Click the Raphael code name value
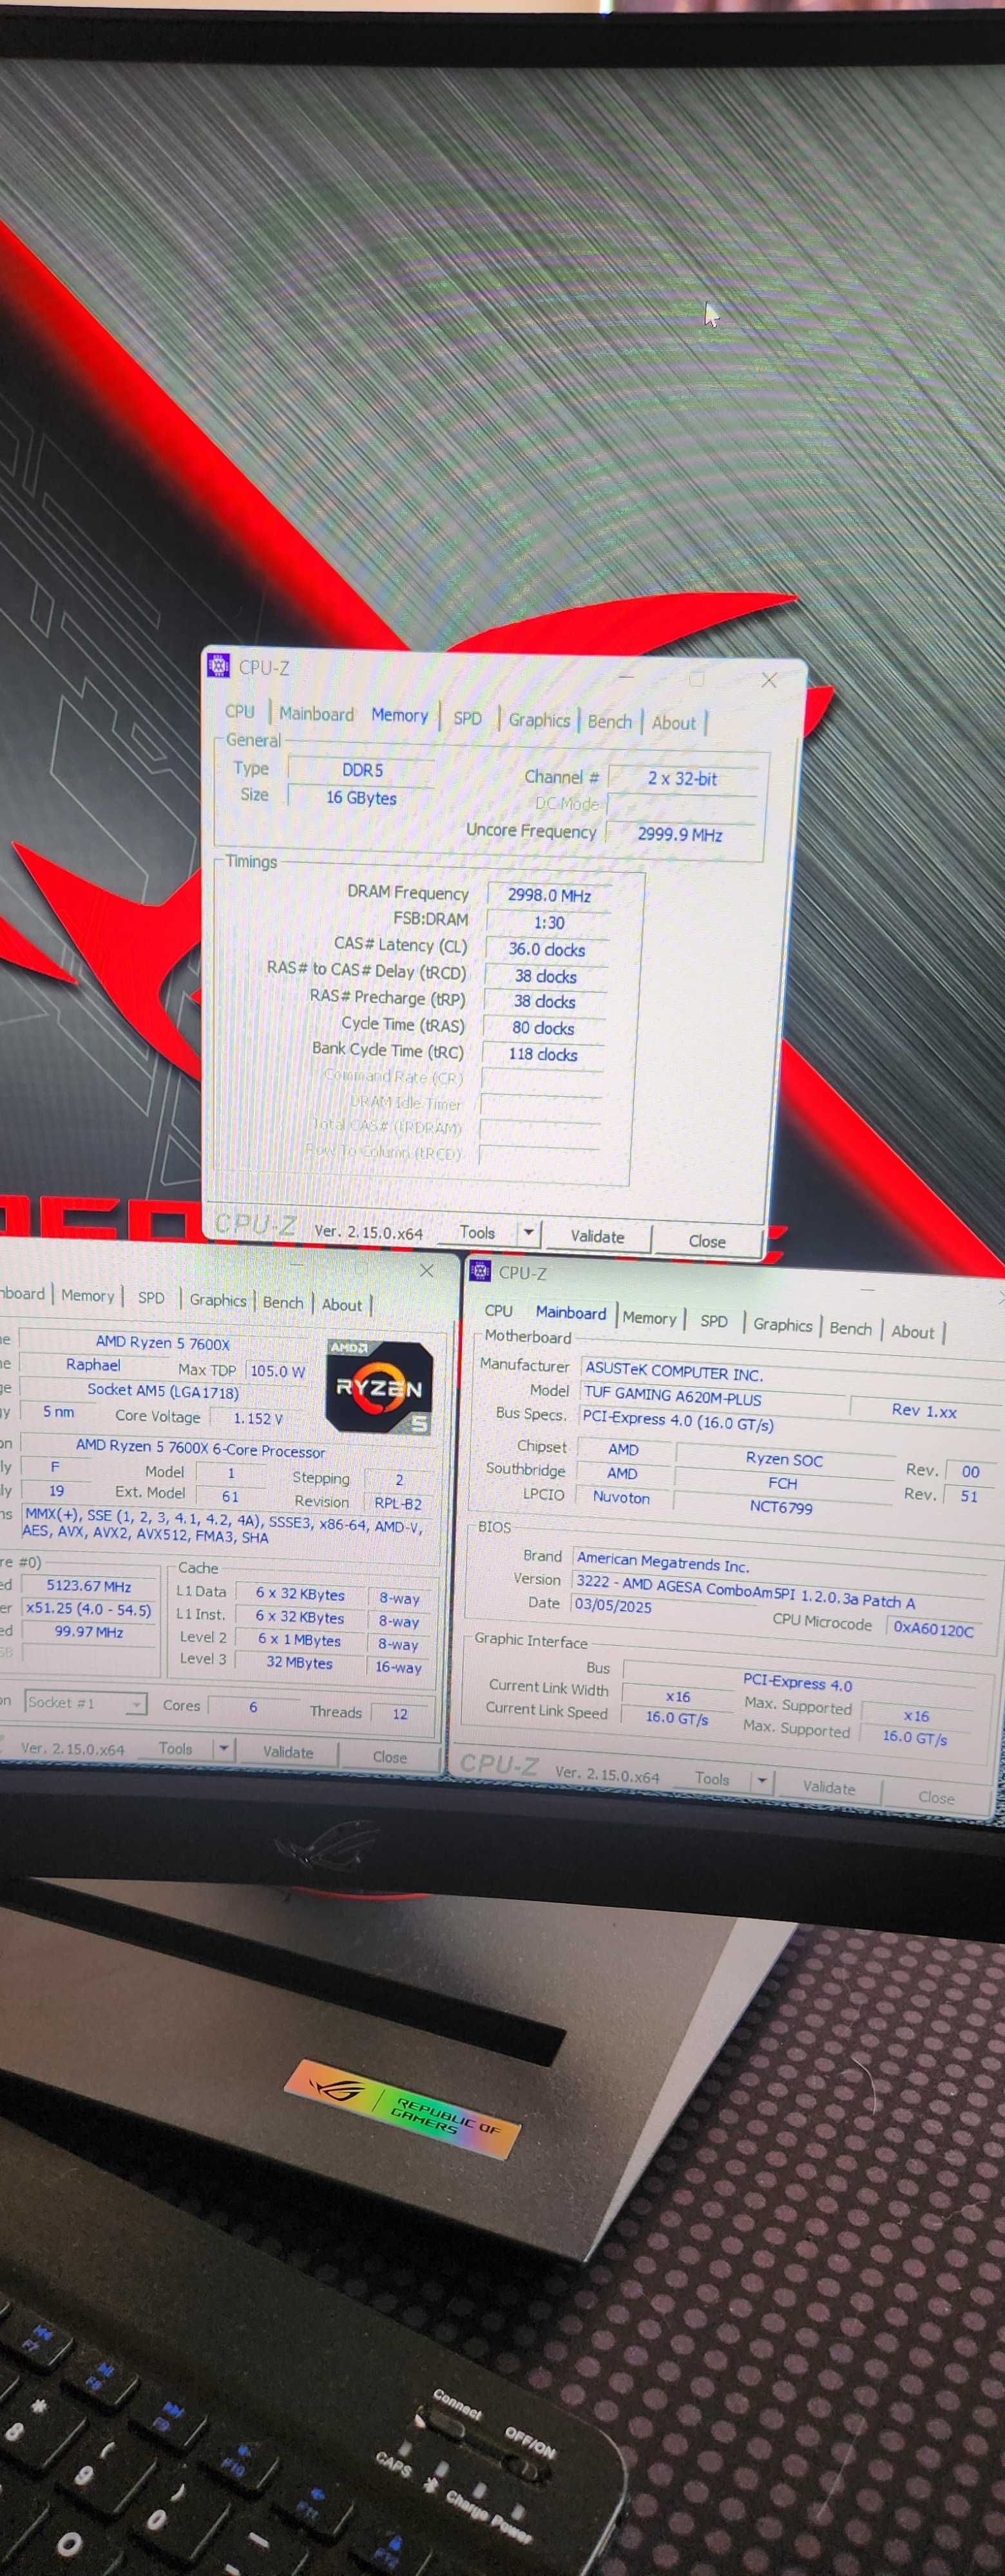This screenshot has width=1005, height=2576. pyautogui.click(x=93, y=1364)
